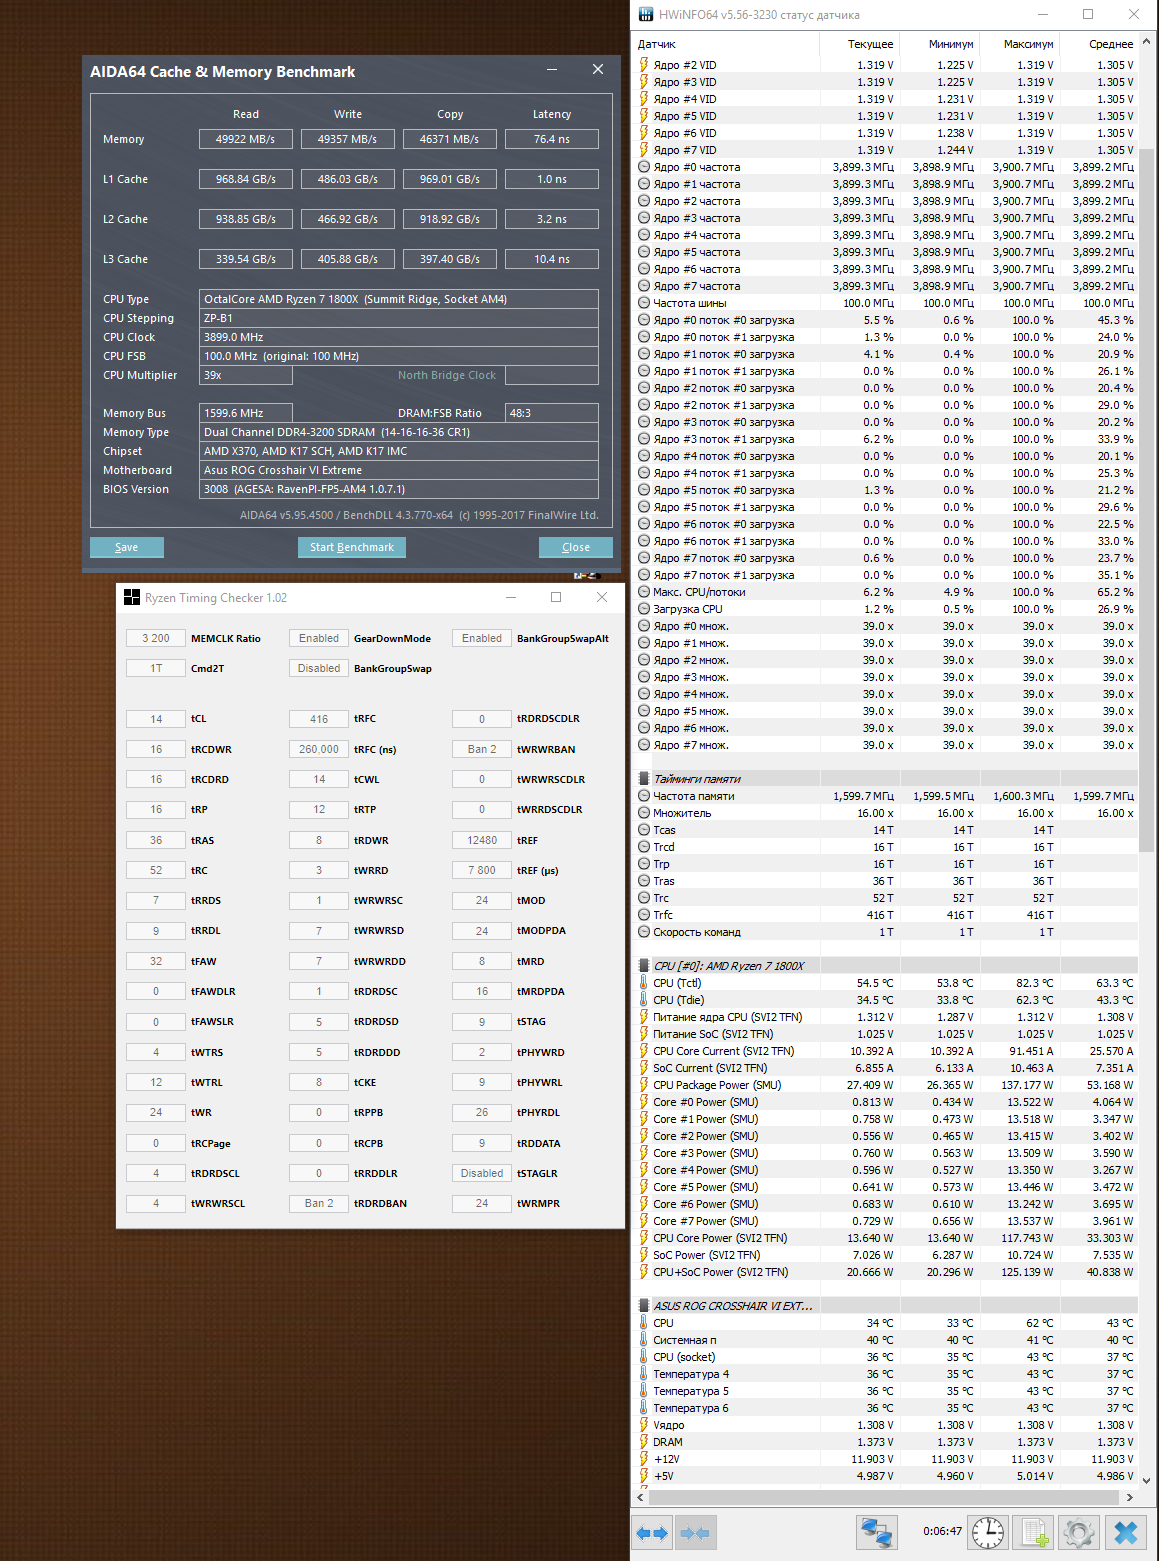Select the CPU+SoC Power (SVI2 TFN) row

887,1271
